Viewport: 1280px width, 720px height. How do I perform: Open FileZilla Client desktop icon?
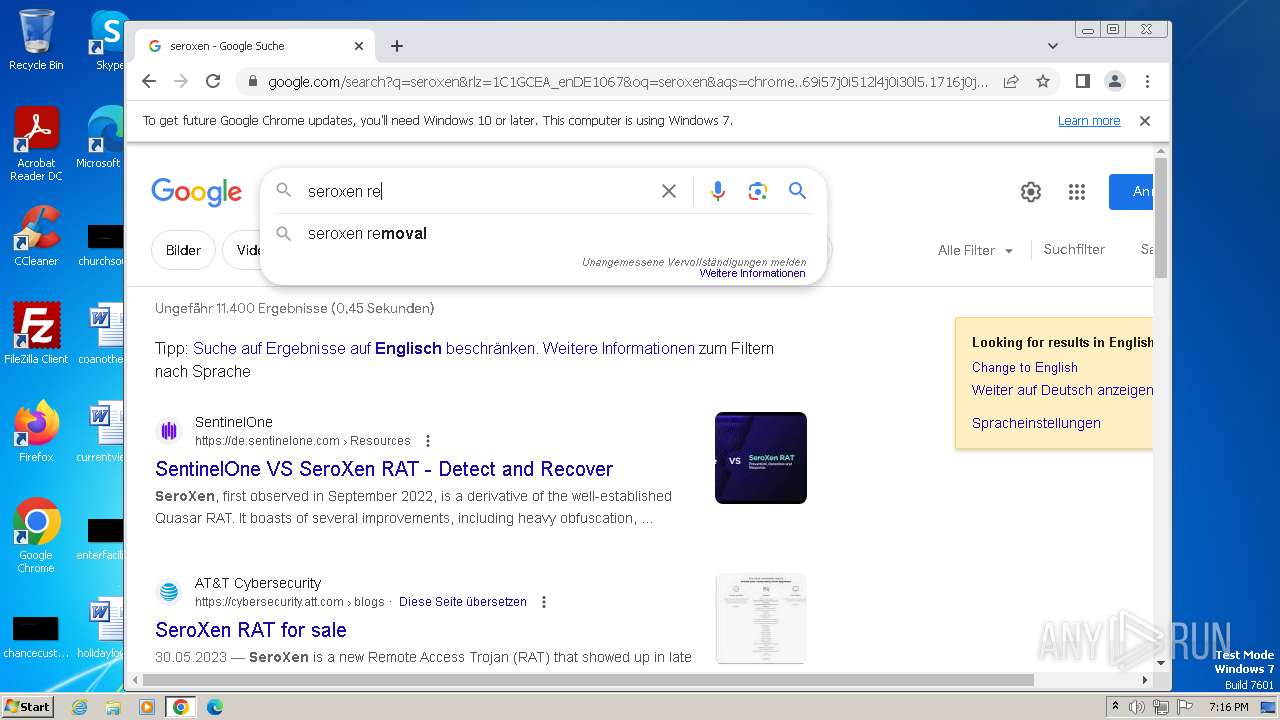[36, 334]
